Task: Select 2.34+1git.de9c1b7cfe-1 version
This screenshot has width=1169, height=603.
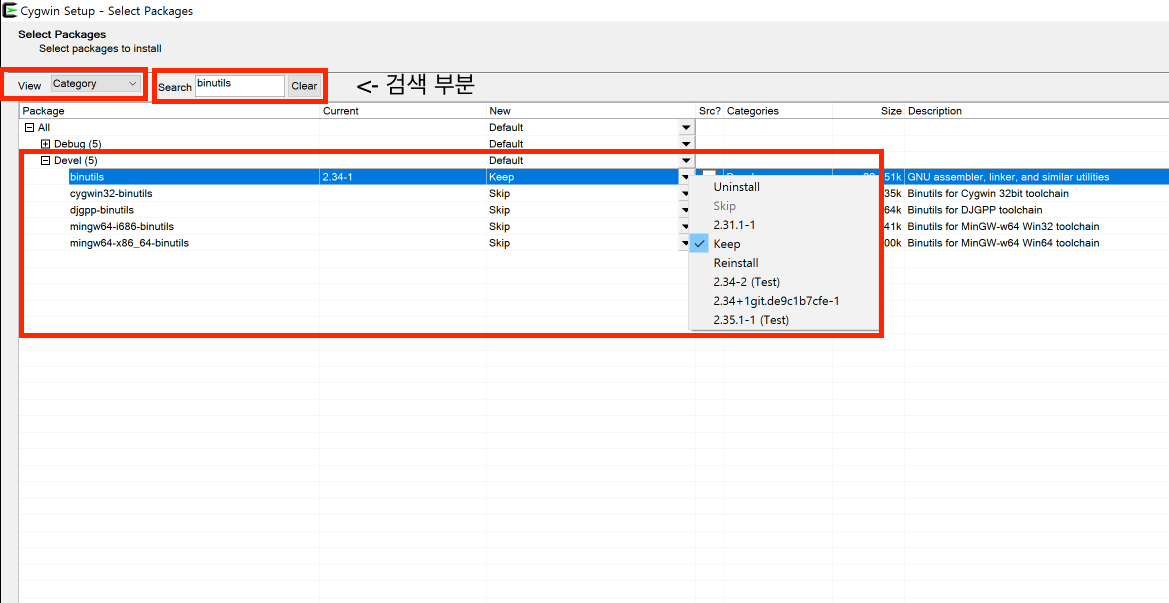Action: click(783, 300)
